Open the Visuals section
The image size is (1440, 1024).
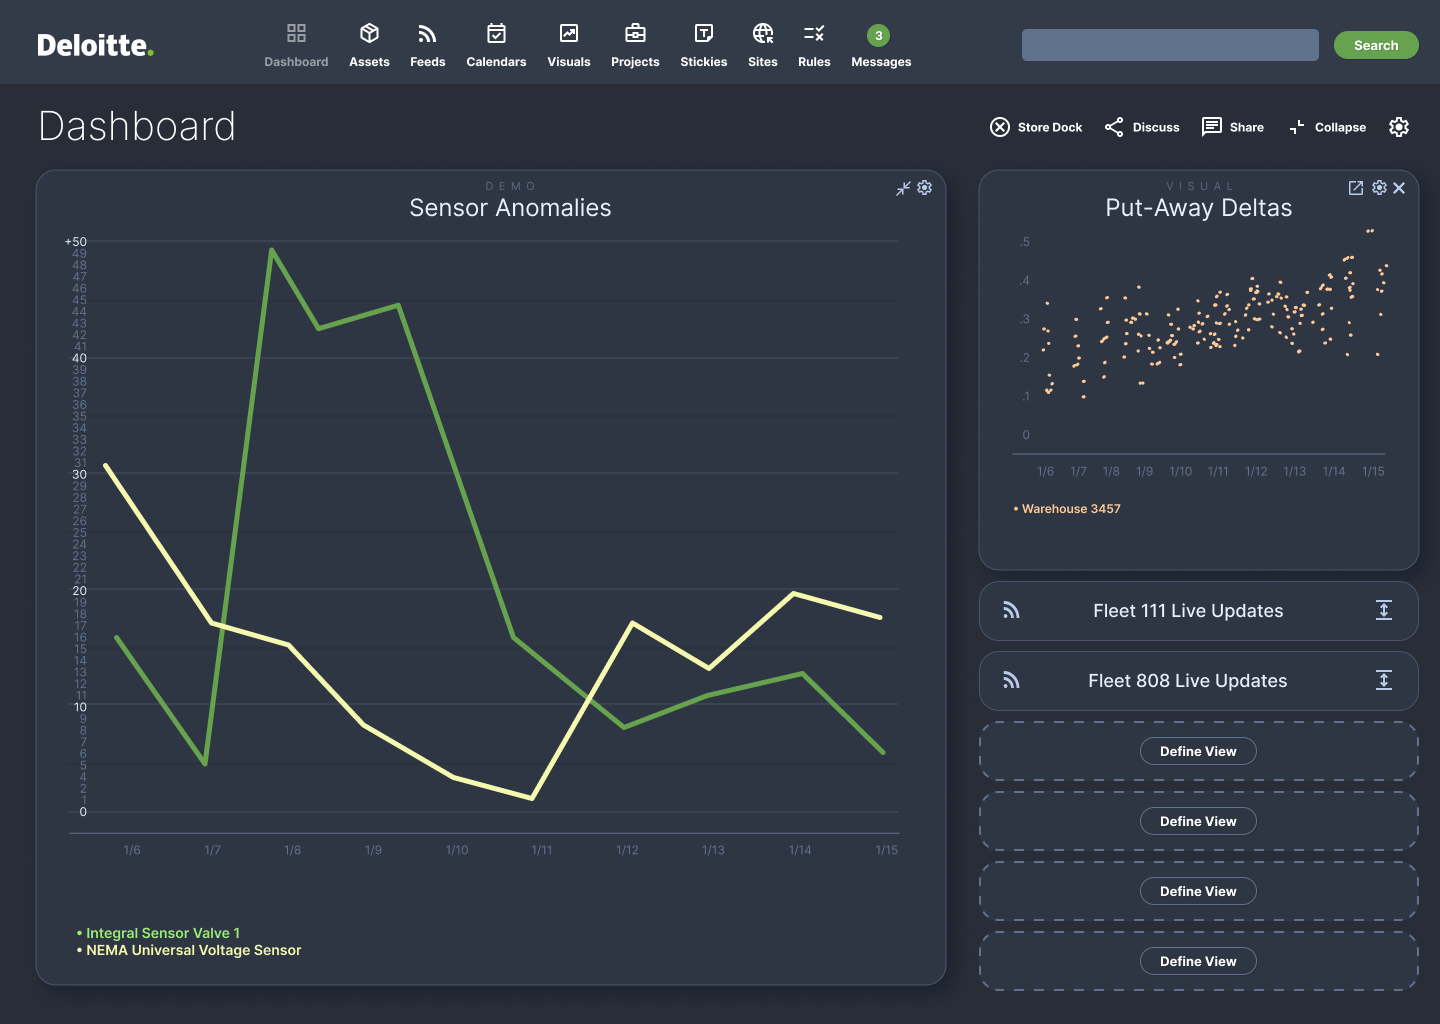tap(568, 44)
